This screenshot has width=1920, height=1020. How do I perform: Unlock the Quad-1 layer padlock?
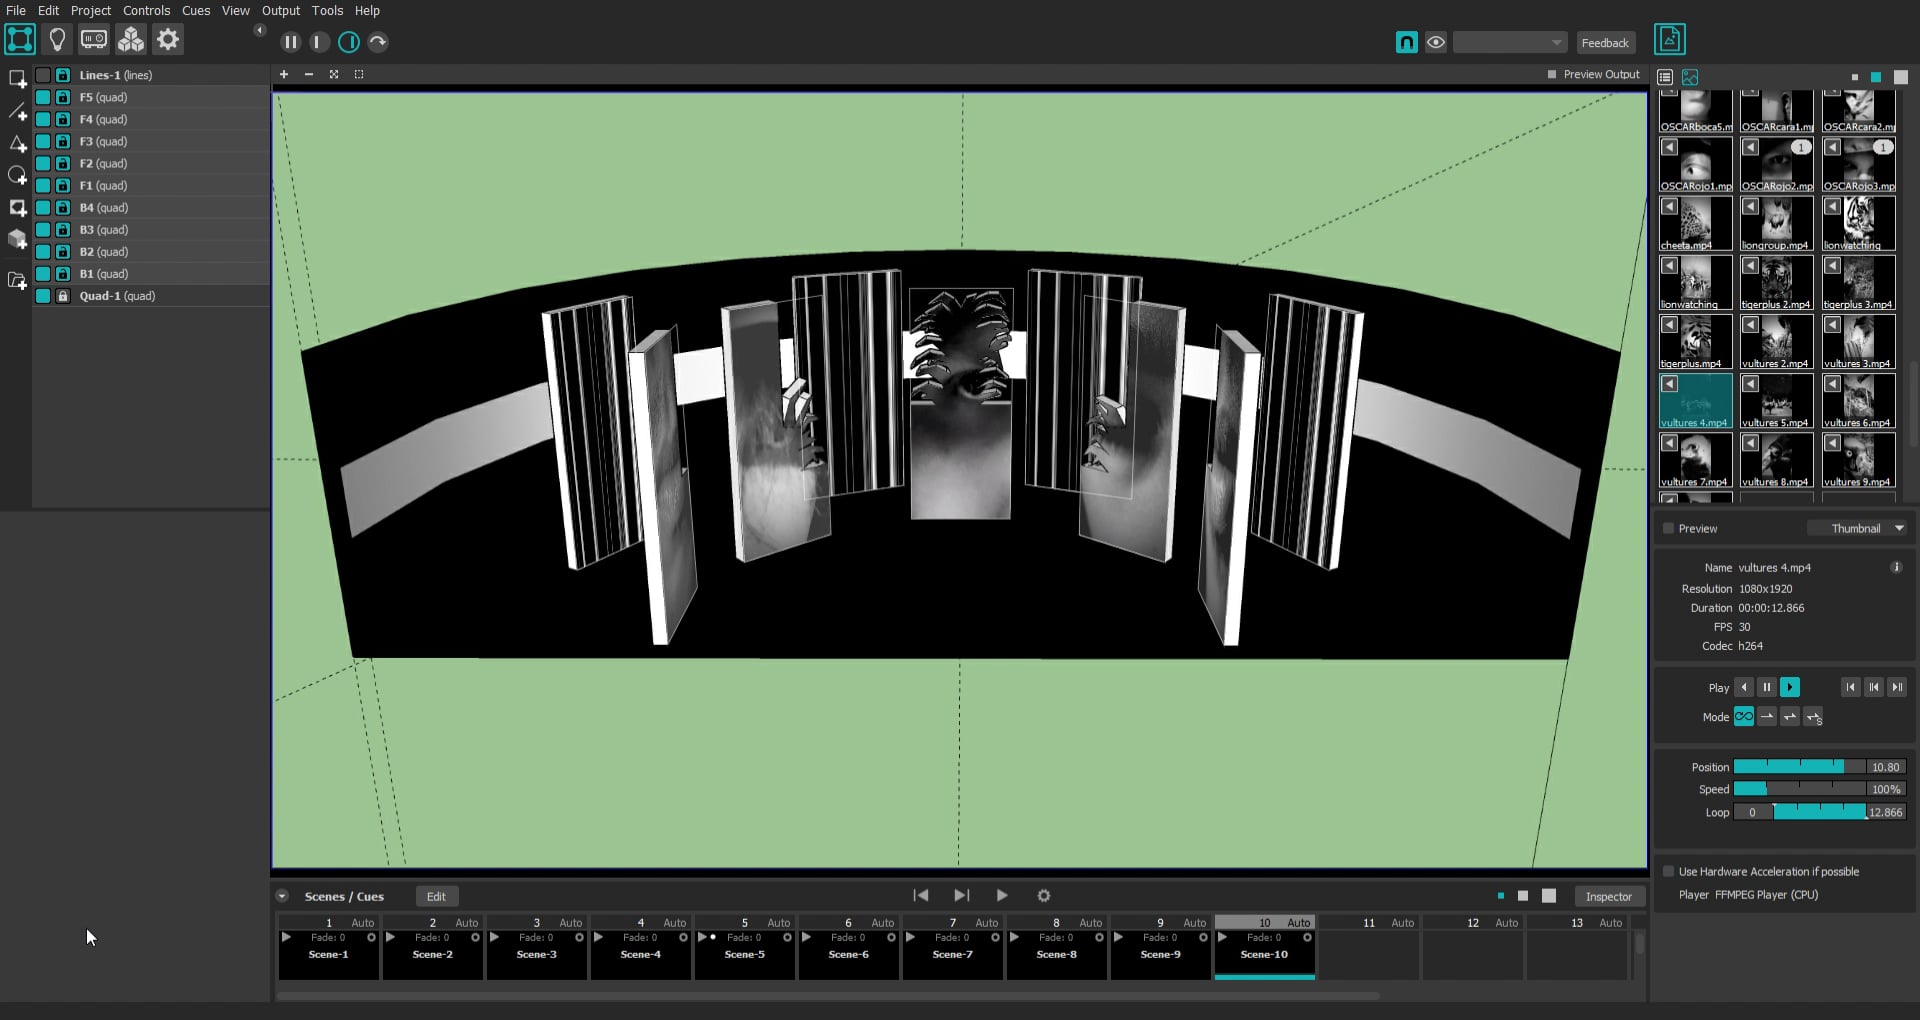point(64,296)
